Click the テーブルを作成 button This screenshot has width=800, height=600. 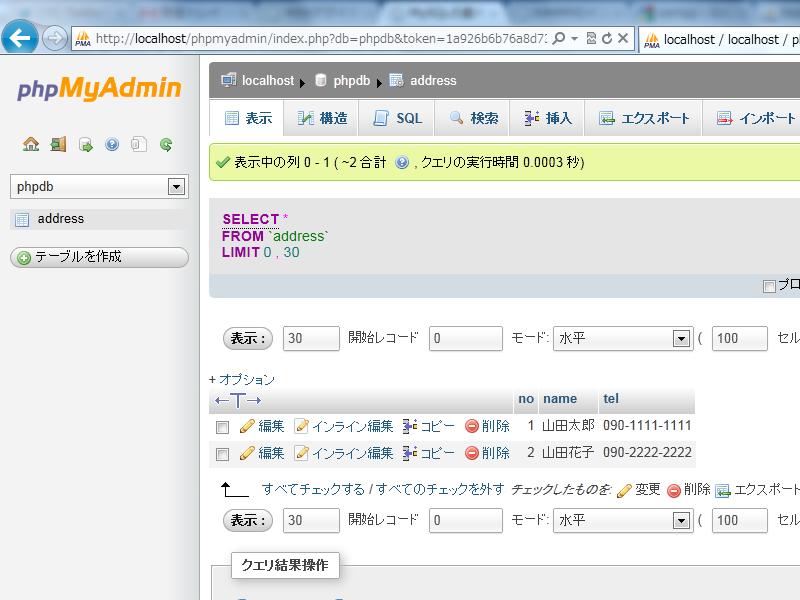coord(99,257)
